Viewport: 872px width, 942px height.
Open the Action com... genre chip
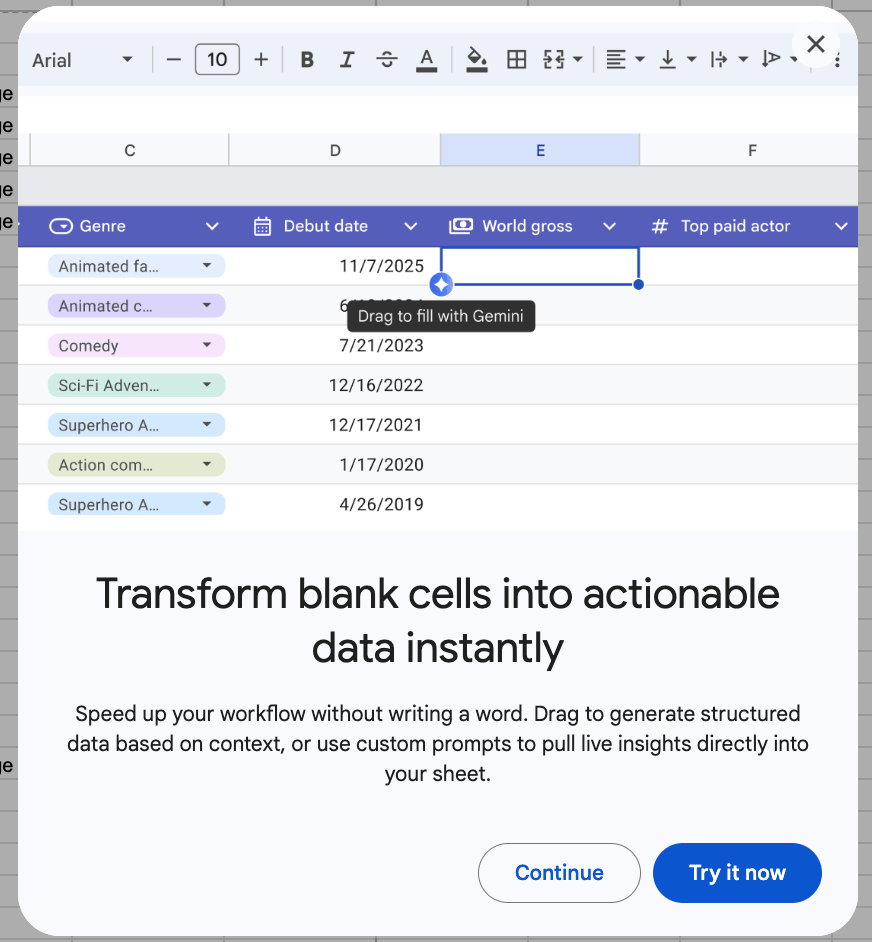click(x=136, y=464)
